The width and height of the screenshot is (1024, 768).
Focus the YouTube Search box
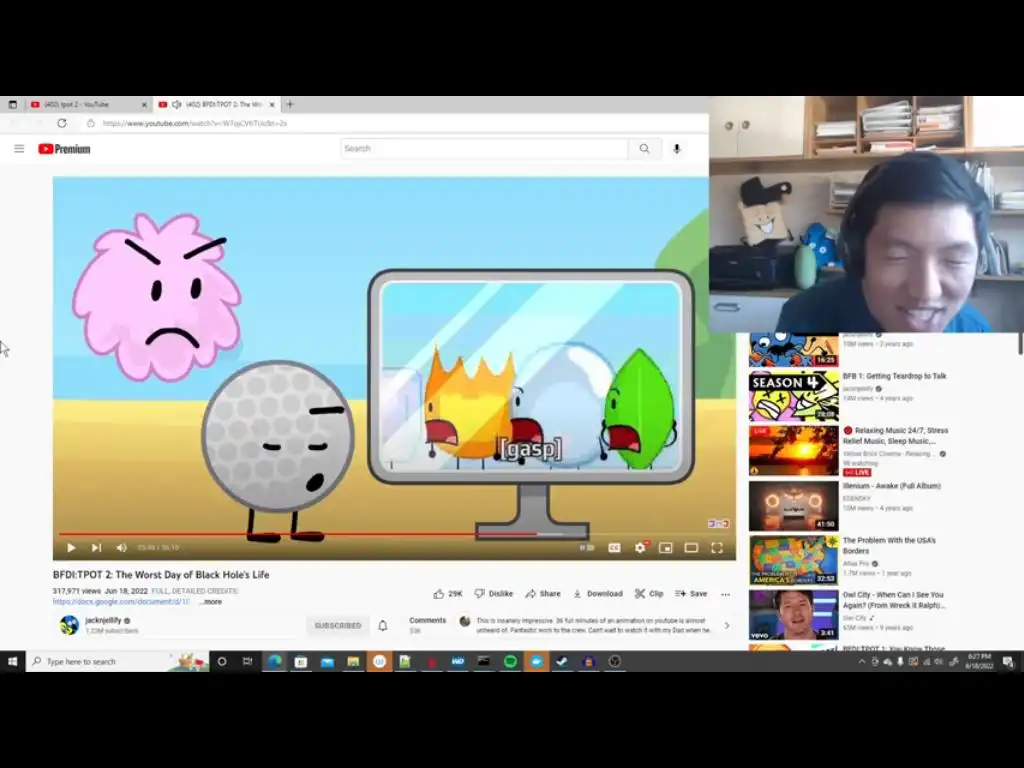[x=484, y=149]
